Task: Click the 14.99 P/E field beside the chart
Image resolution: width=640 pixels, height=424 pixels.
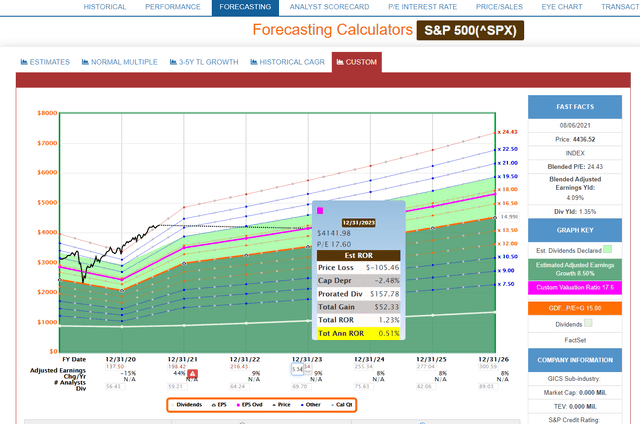Action: (x=509, y=217)
